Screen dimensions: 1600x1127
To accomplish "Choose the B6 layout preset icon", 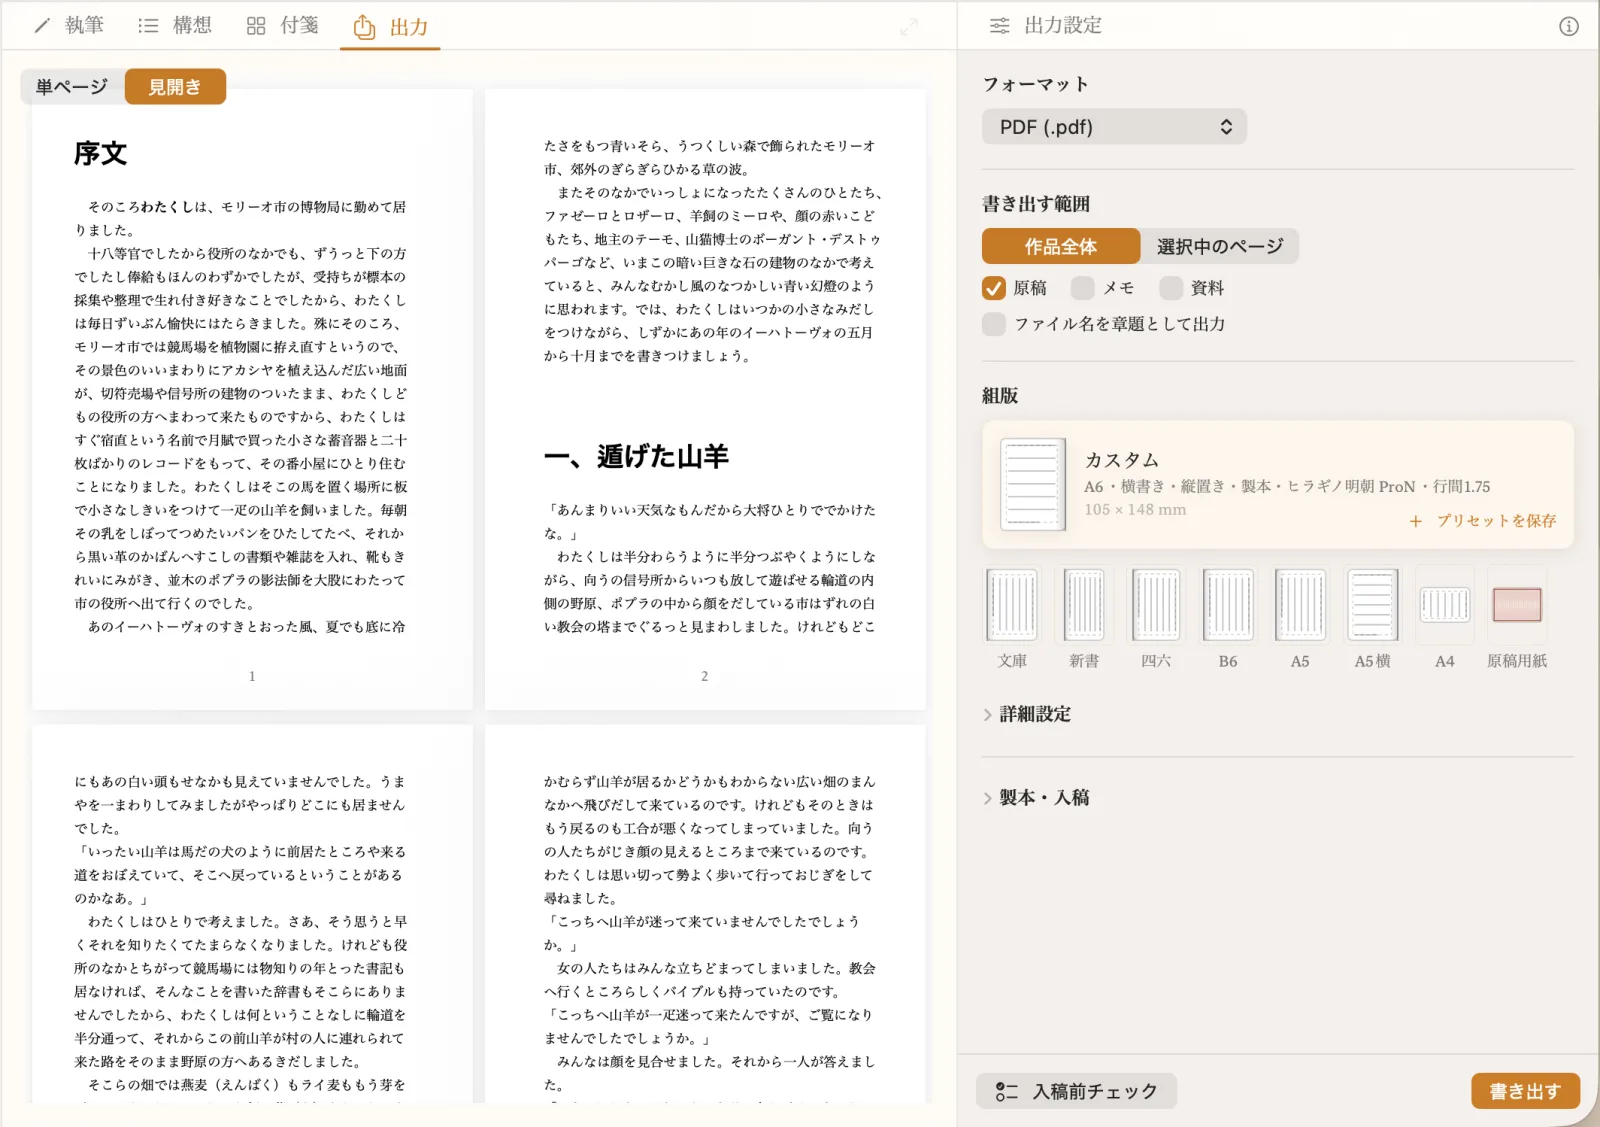I will point(1228,605).
